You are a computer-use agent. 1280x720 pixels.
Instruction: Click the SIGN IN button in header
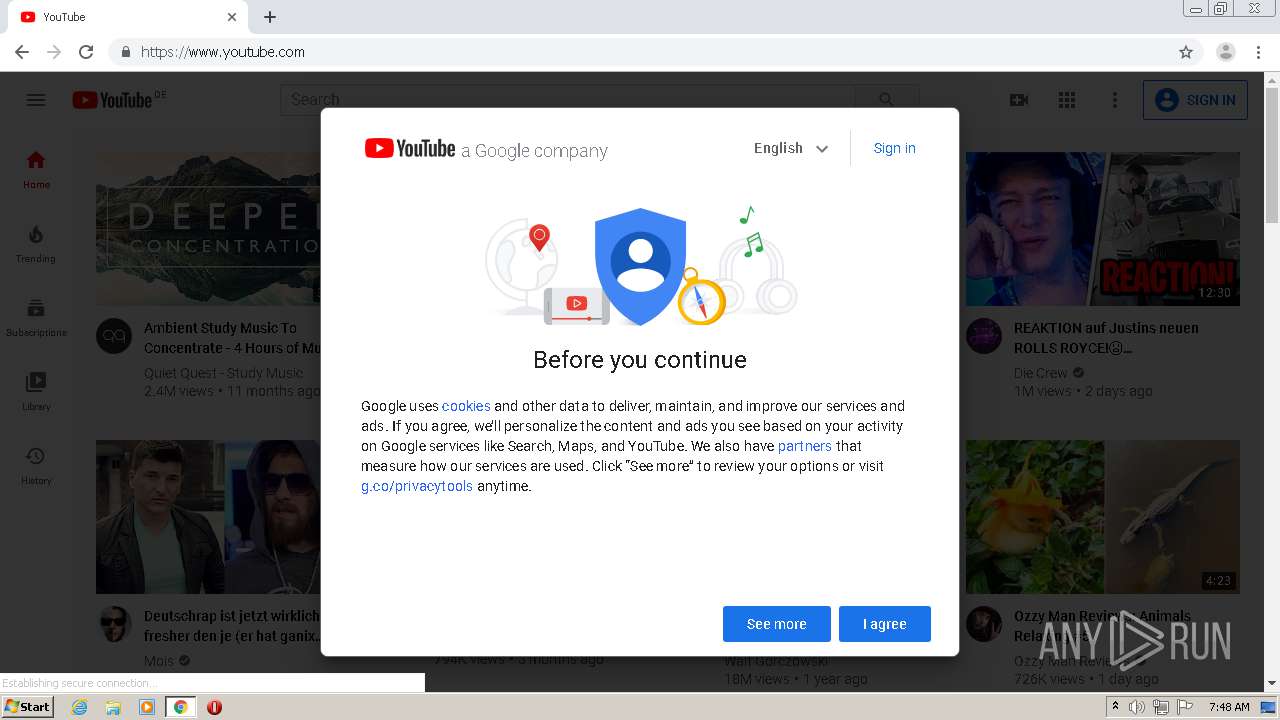point(1195,100)
